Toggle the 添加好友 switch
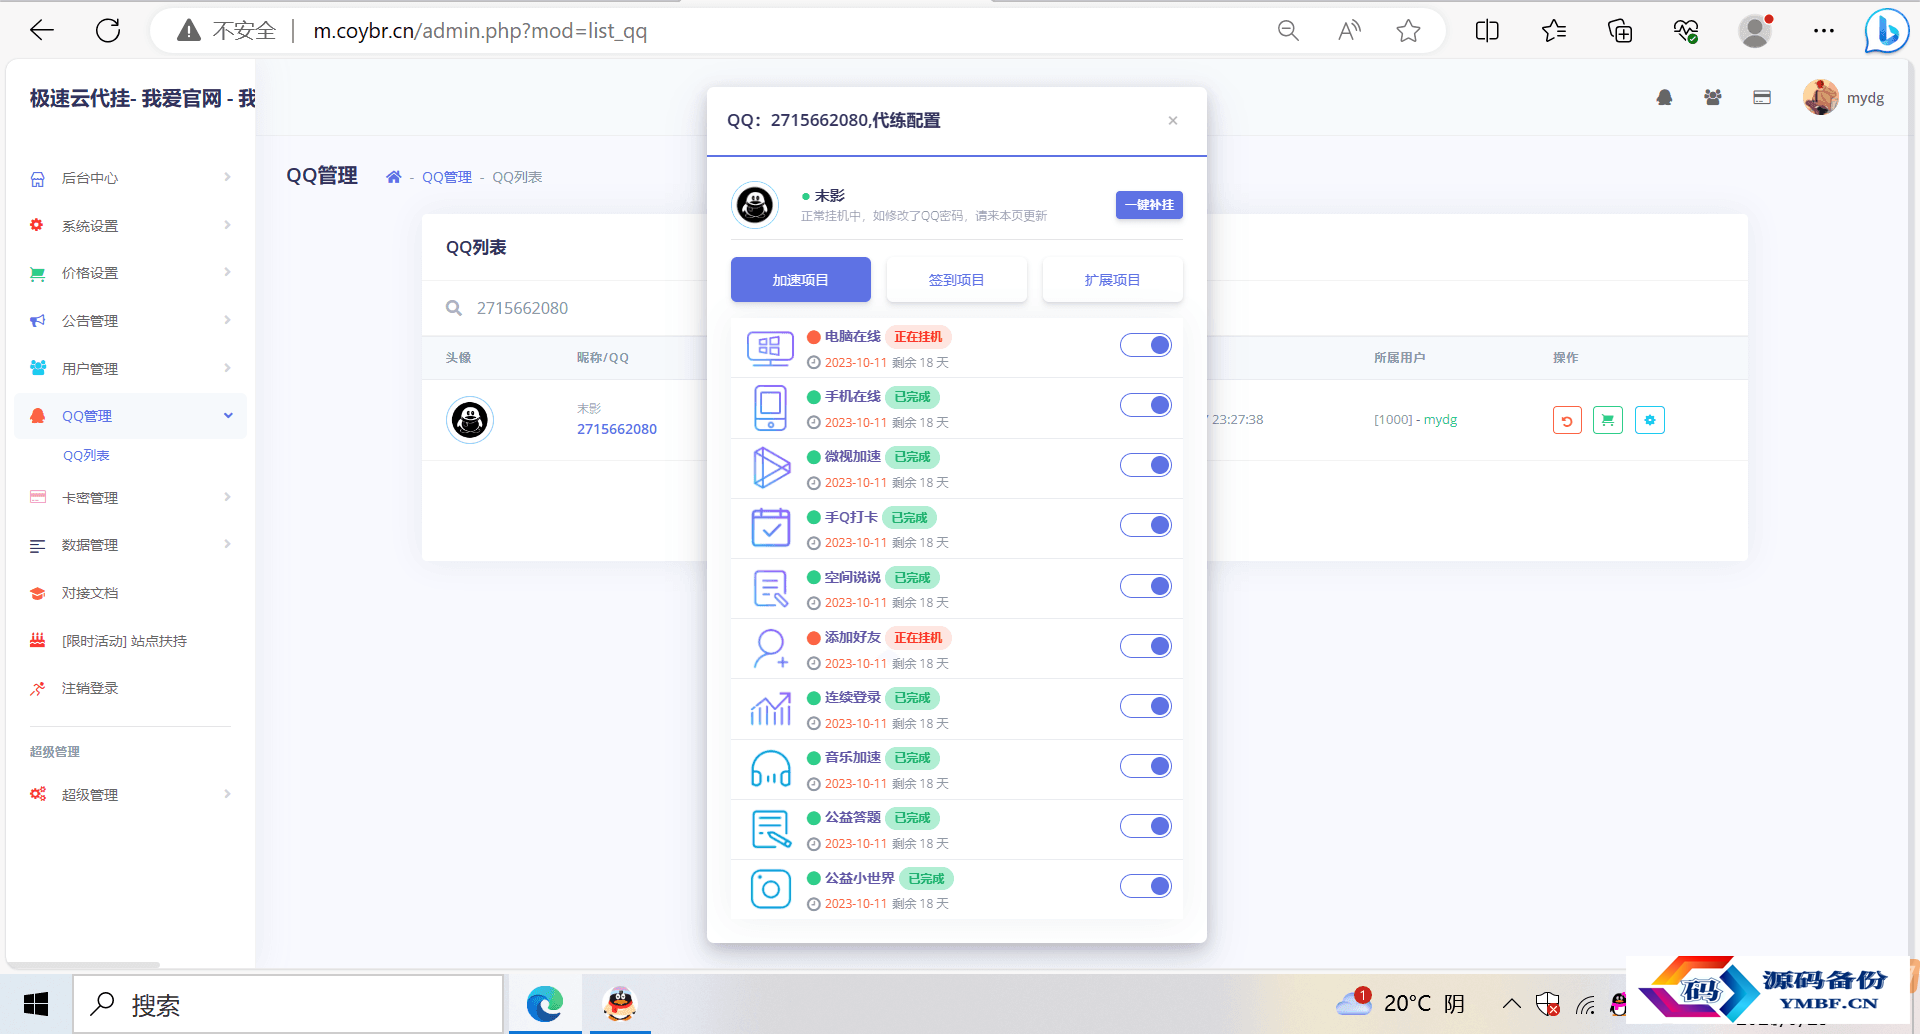 coord(1145,646)
